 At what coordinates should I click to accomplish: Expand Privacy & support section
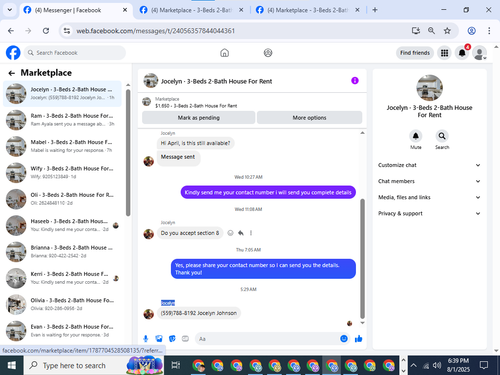[429, 213]
